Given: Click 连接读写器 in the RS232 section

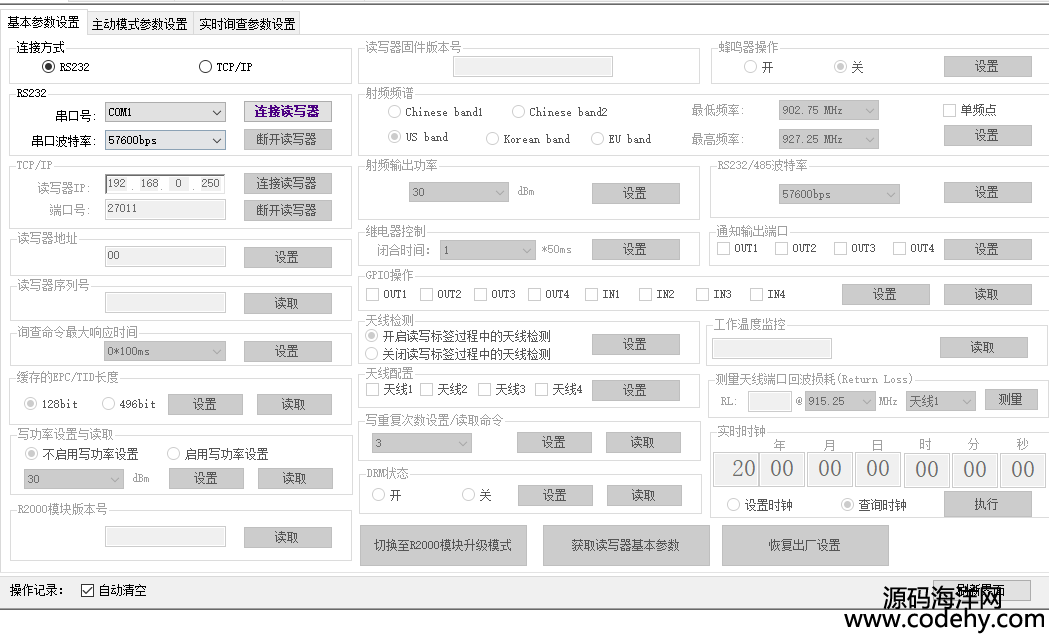Looking at the screenshot, I should click(287, 112).
